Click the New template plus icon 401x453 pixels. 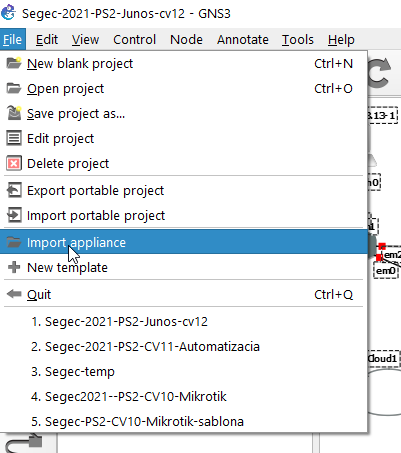click(14, 267)
